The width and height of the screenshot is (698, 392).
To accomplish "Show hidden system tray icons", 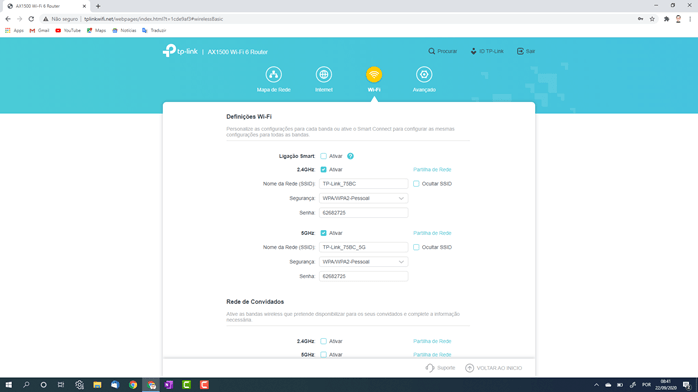I will pyautogui.click(x=597, y=385).
